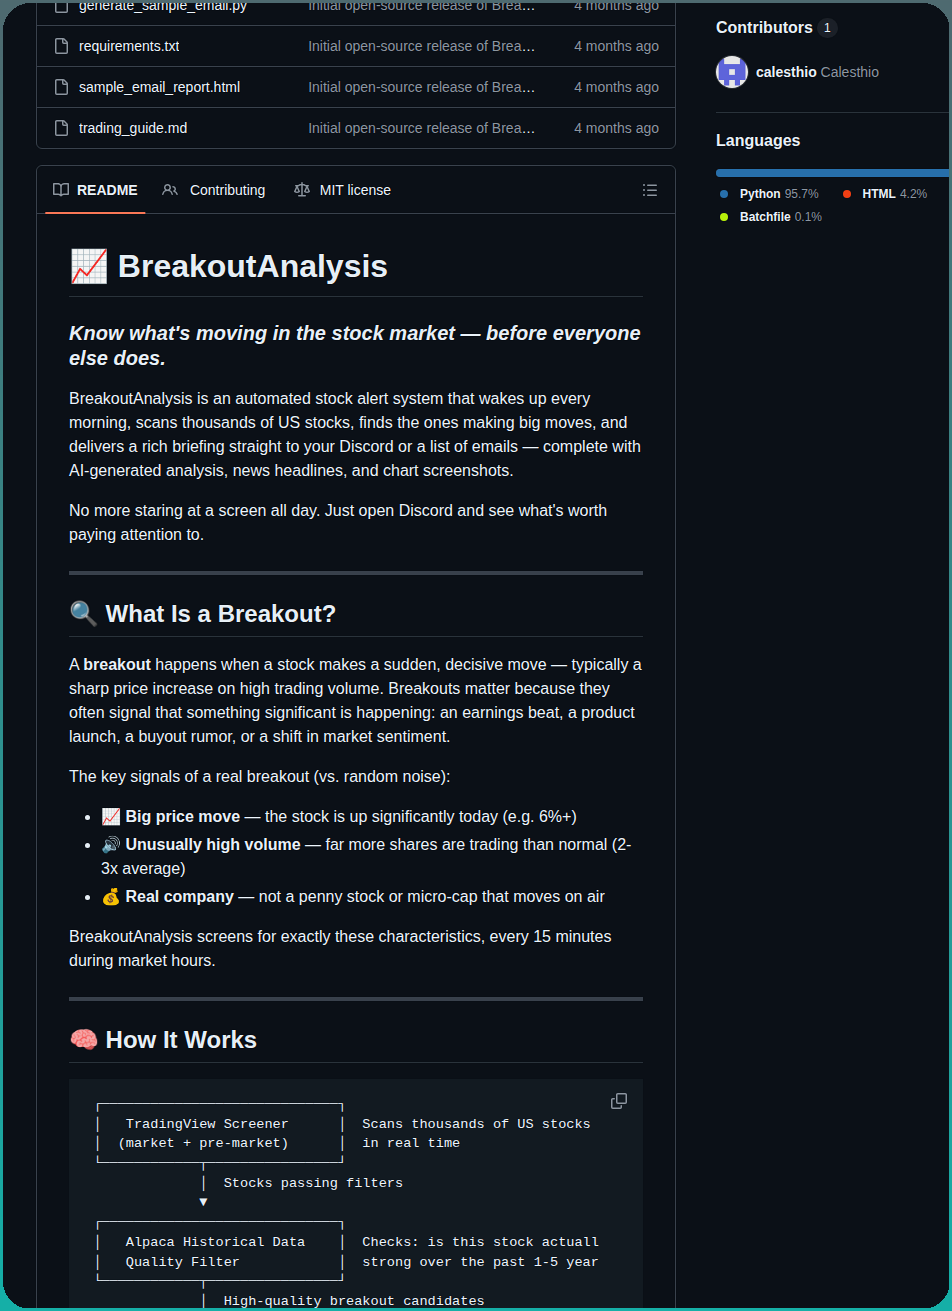The width and height of the screenshot is (952, 1311).
Task: Click the people icon on Contributing tab
Action: pyautogui.click(x=170, y=190)
